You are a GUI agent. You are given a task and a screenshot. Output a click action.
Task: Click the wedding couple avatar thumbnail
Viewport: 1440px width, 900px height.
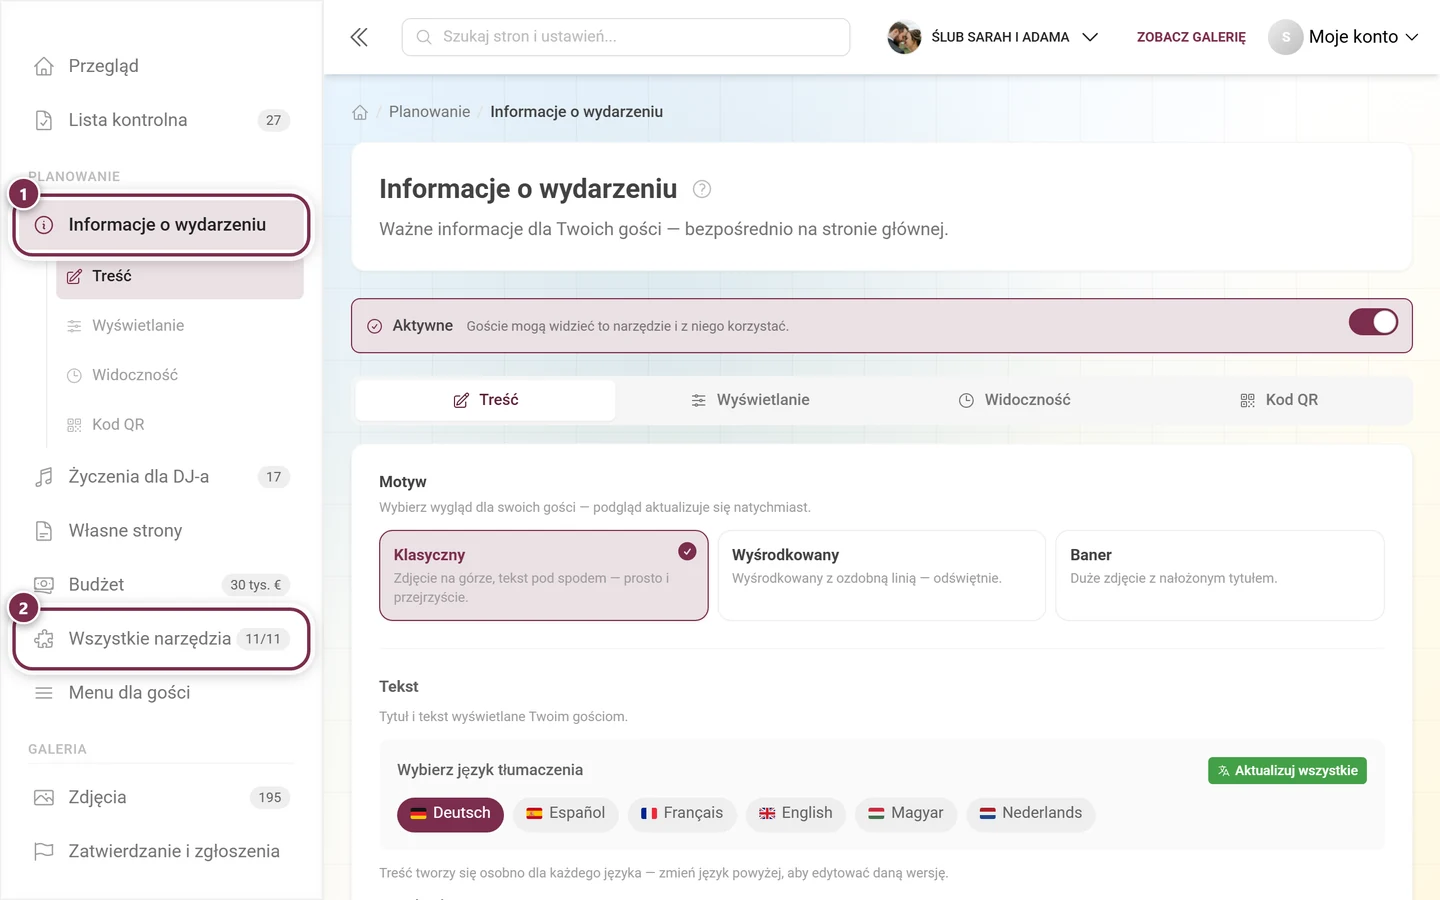click(904, 37)
